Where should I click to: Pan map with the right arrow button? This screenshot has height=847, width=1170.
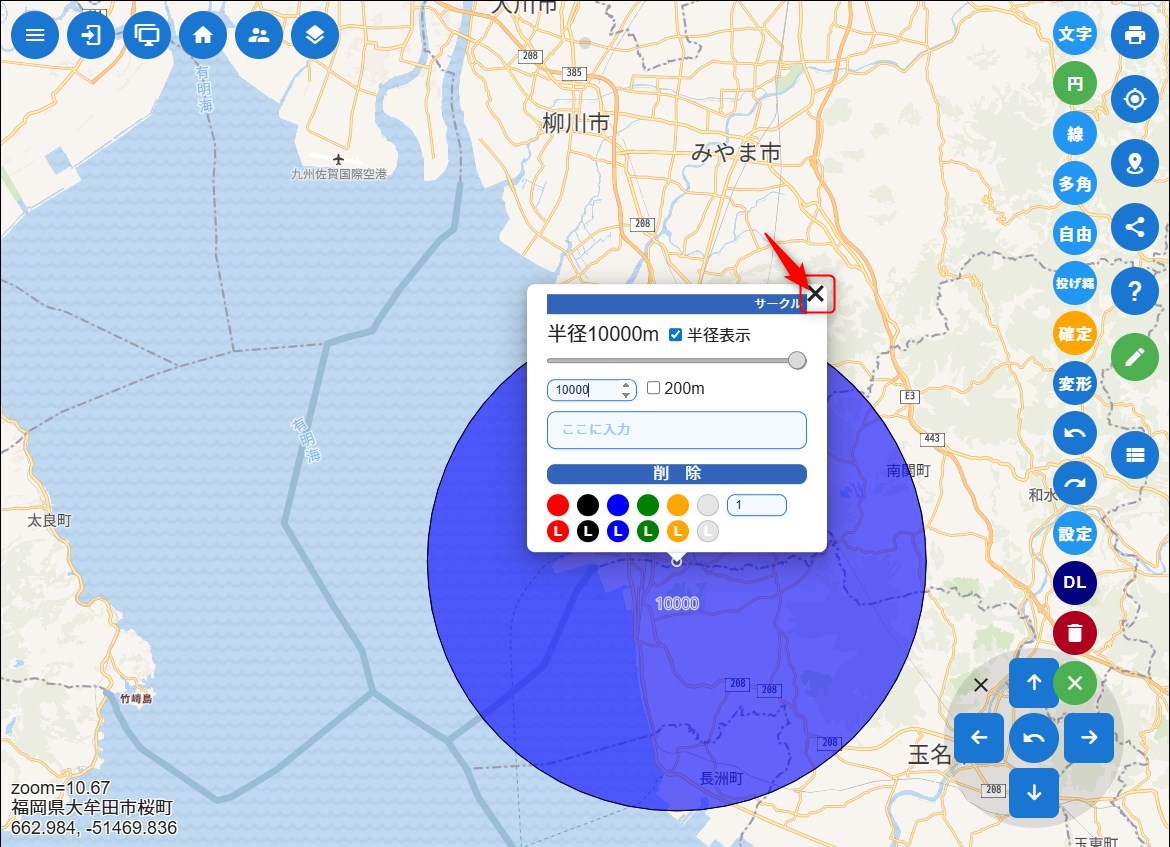point(1089,738)
